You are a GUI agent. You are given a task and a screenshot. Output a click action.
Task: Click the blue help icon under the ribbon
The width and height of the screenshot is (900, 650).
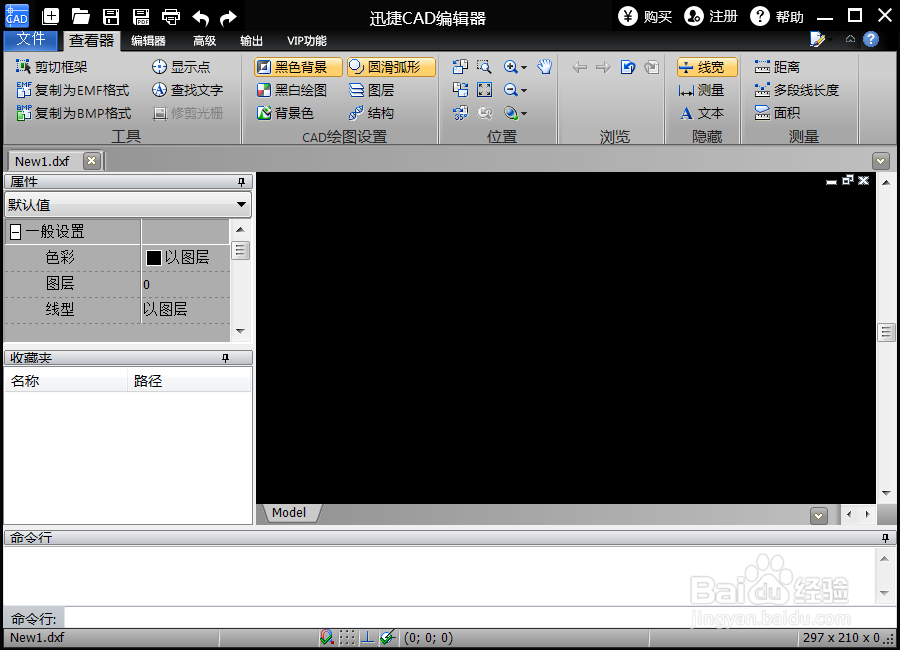(x=871, y=39)
